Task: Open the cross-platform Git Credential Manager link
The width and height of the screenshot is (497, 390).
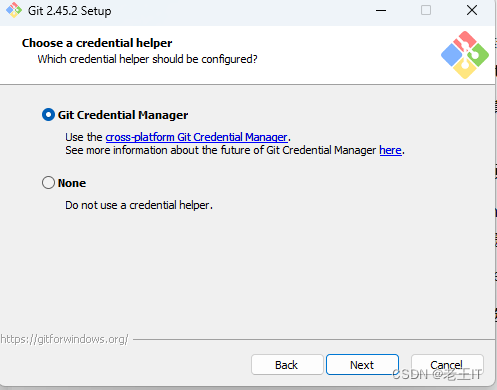Action: coord(197,137)
